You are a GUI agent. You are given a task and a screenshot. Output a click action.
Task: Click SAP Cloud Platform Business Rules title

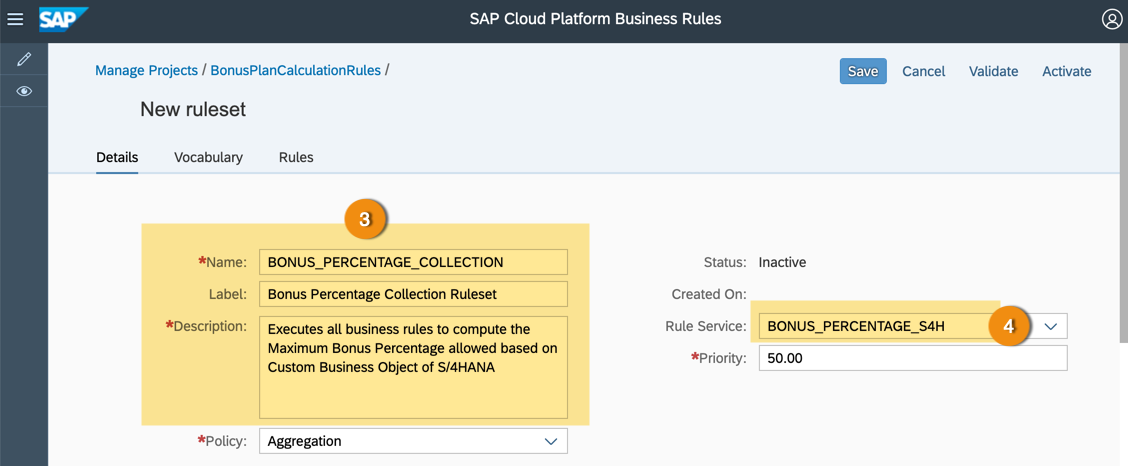coord(595,19)
